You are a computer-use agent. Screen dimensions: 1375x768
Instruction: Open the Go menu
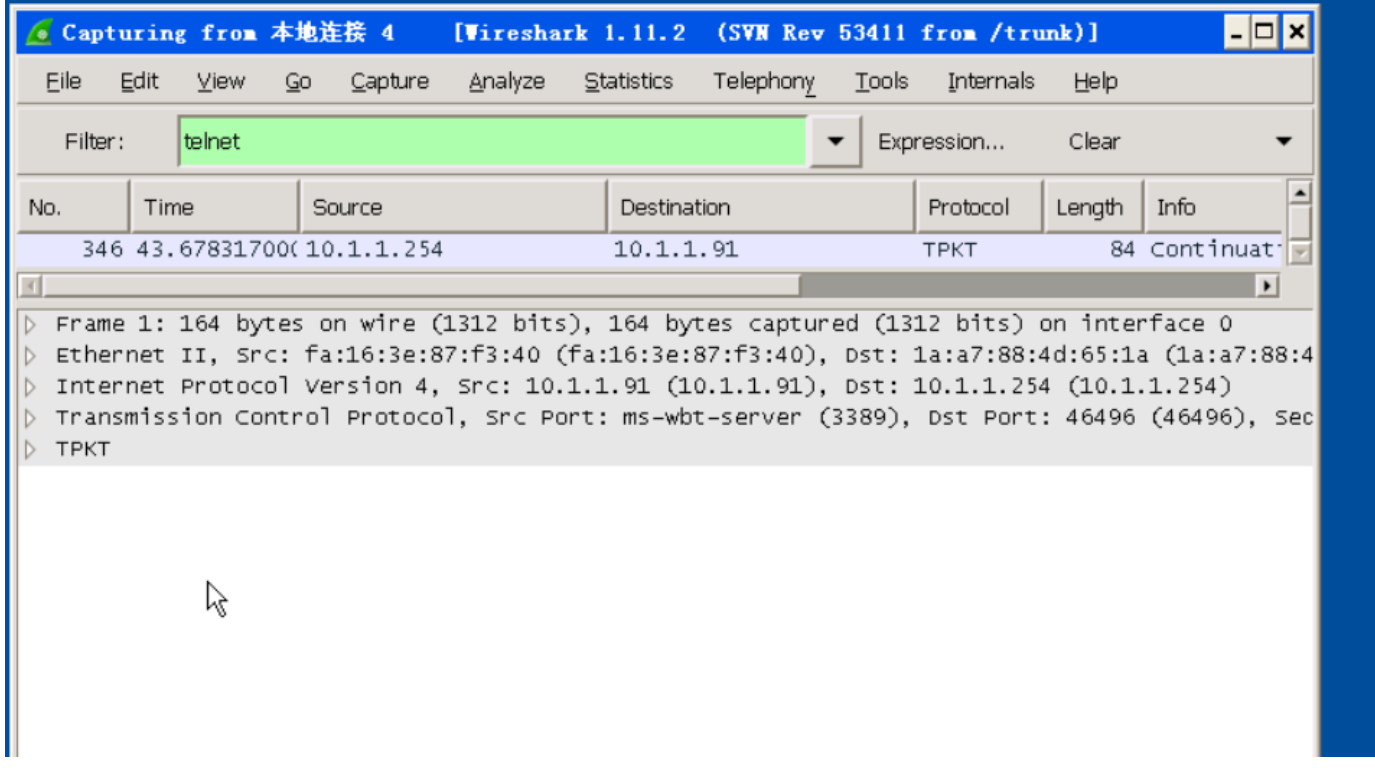[x=298, y=82]
